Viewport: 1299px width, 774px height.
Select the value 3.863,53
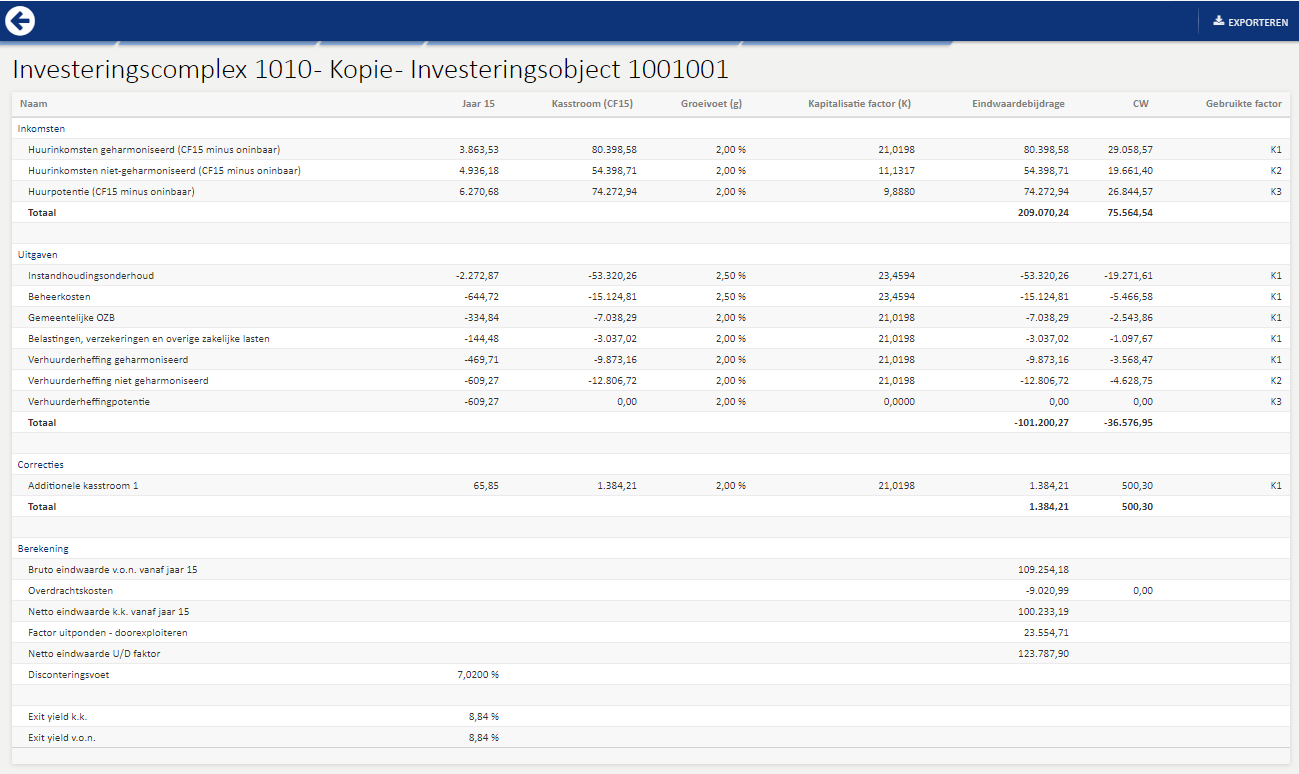(x=479, y=149)
